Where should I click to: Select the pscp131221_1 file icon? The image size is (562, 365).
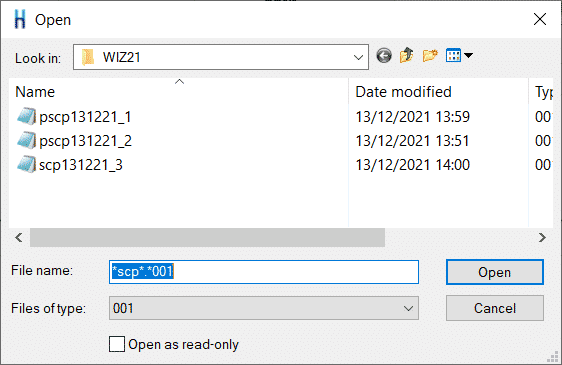(x=27, y=117)
